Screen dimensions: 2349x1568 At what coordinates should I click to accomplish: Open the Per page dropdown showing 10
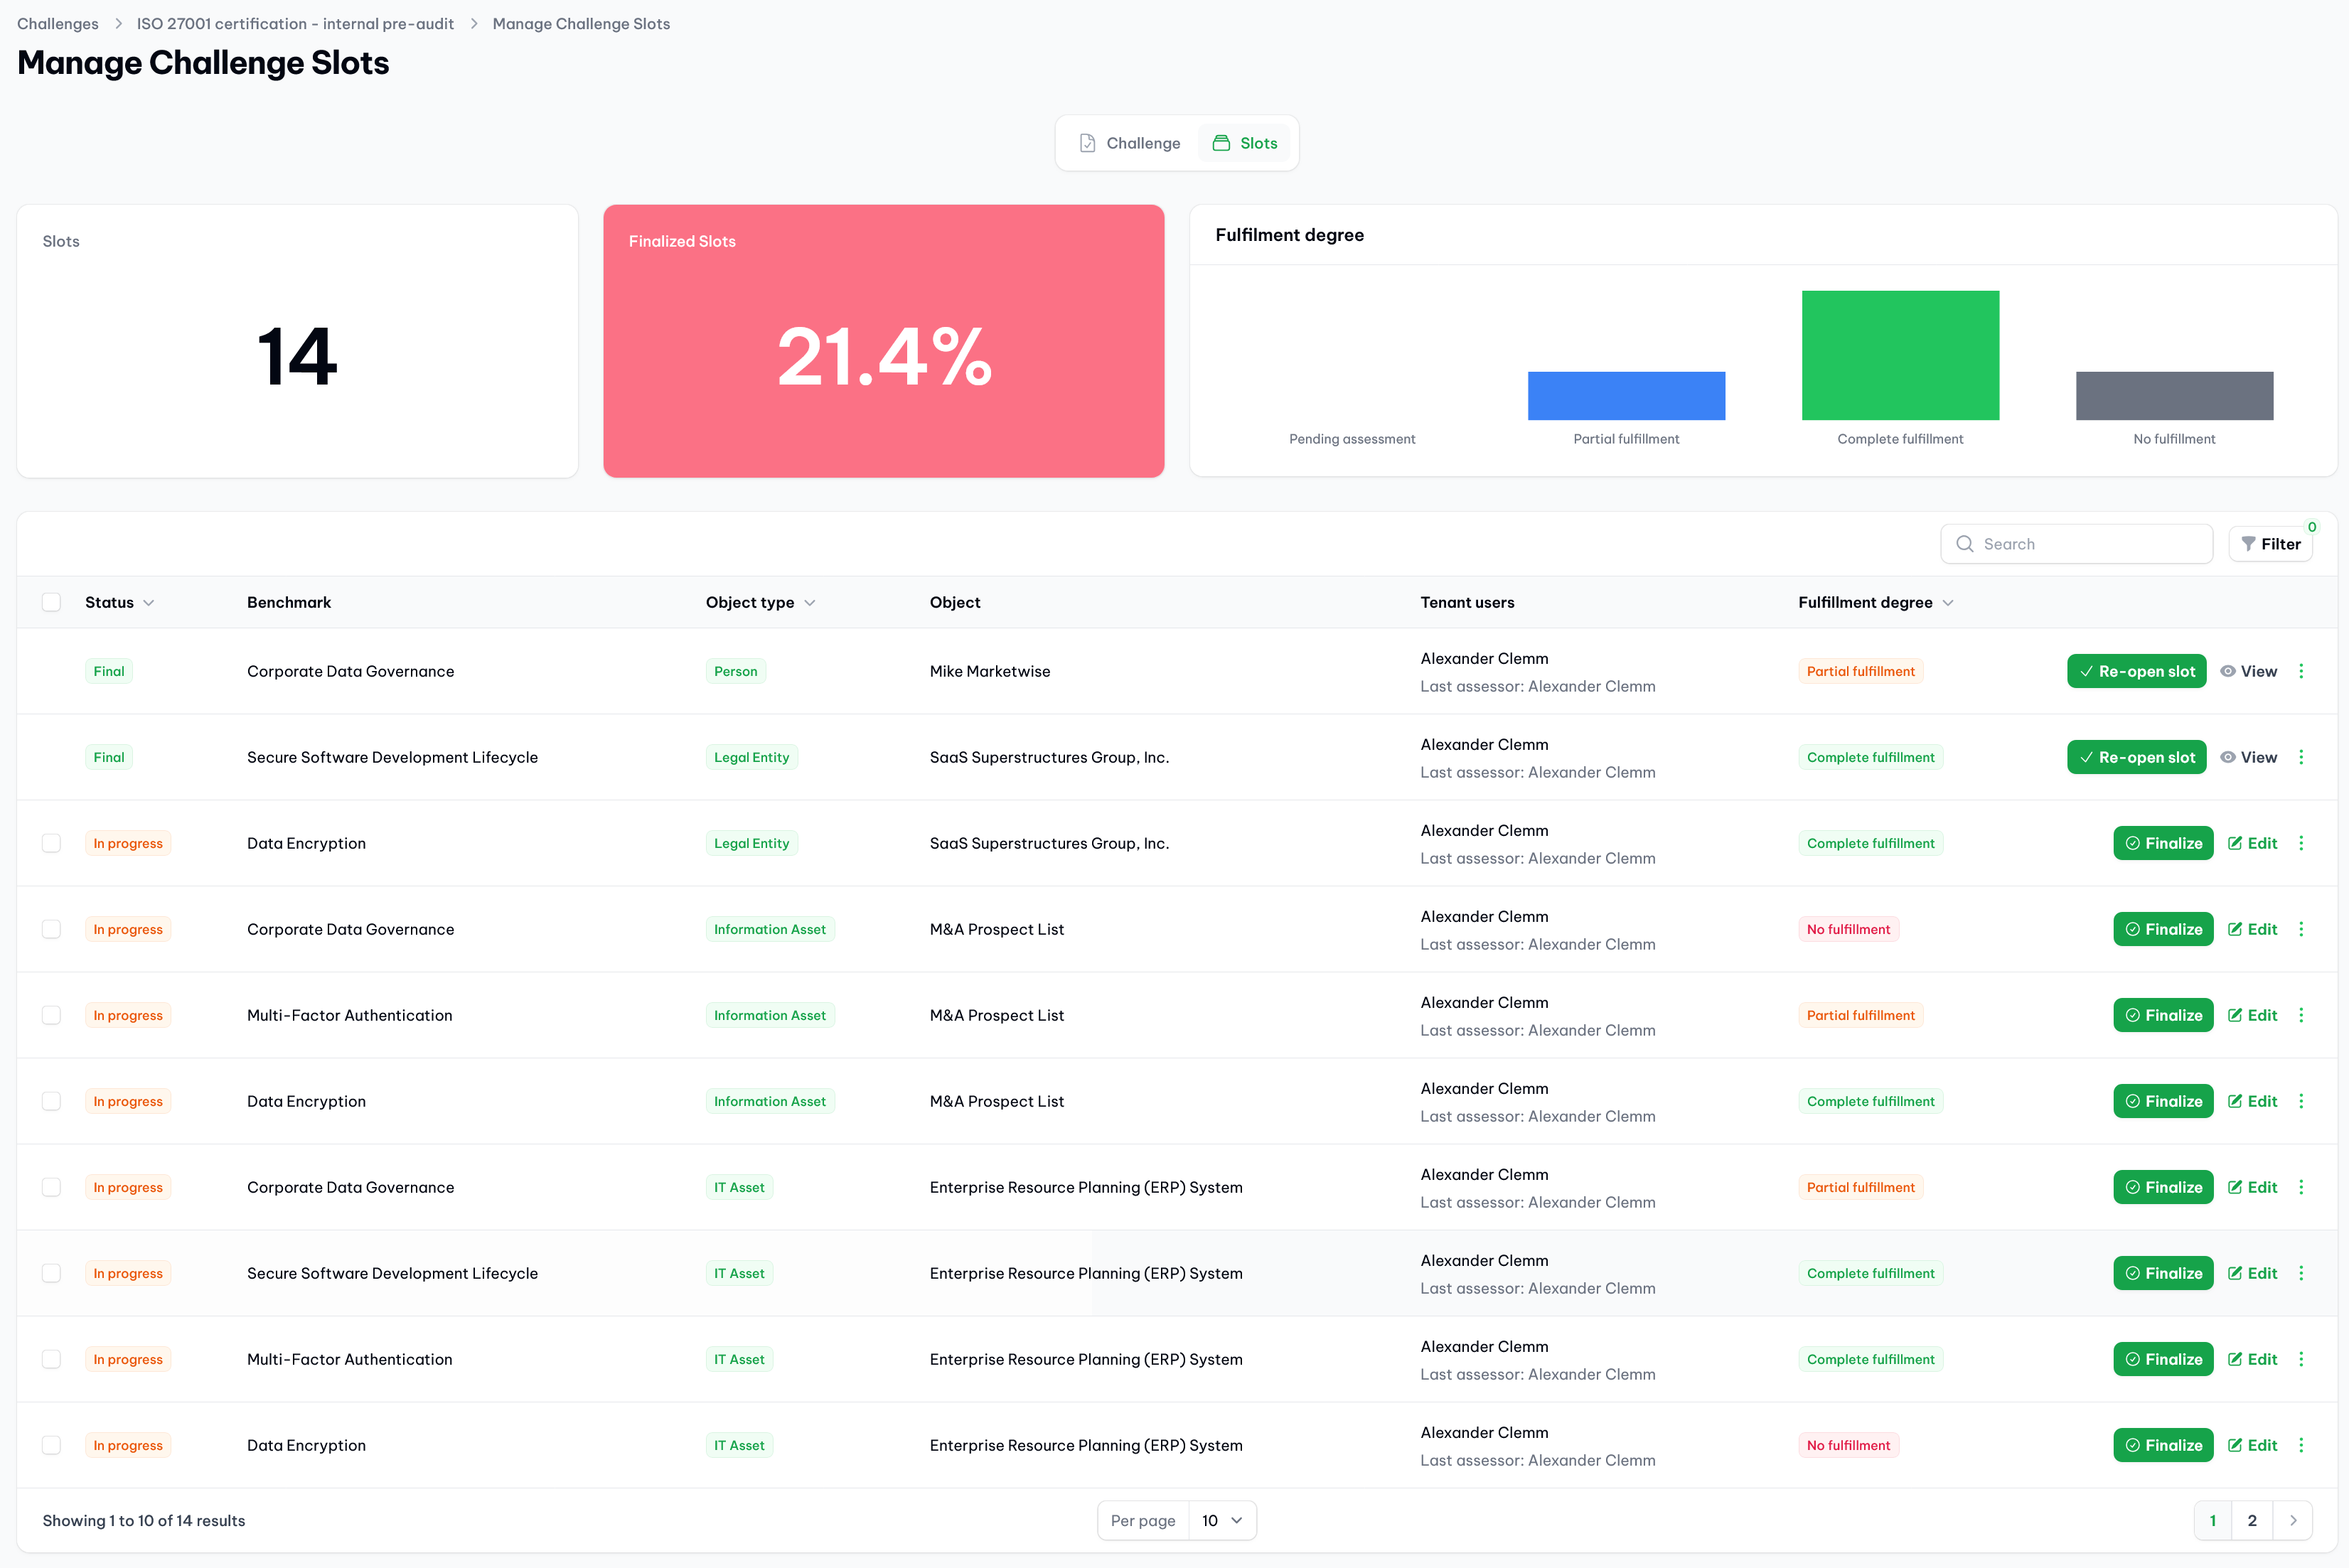1222,1520
